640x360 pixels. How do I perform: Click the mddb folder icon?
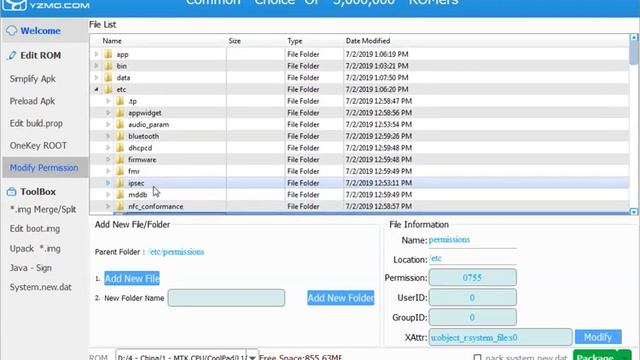pos(120,195)
